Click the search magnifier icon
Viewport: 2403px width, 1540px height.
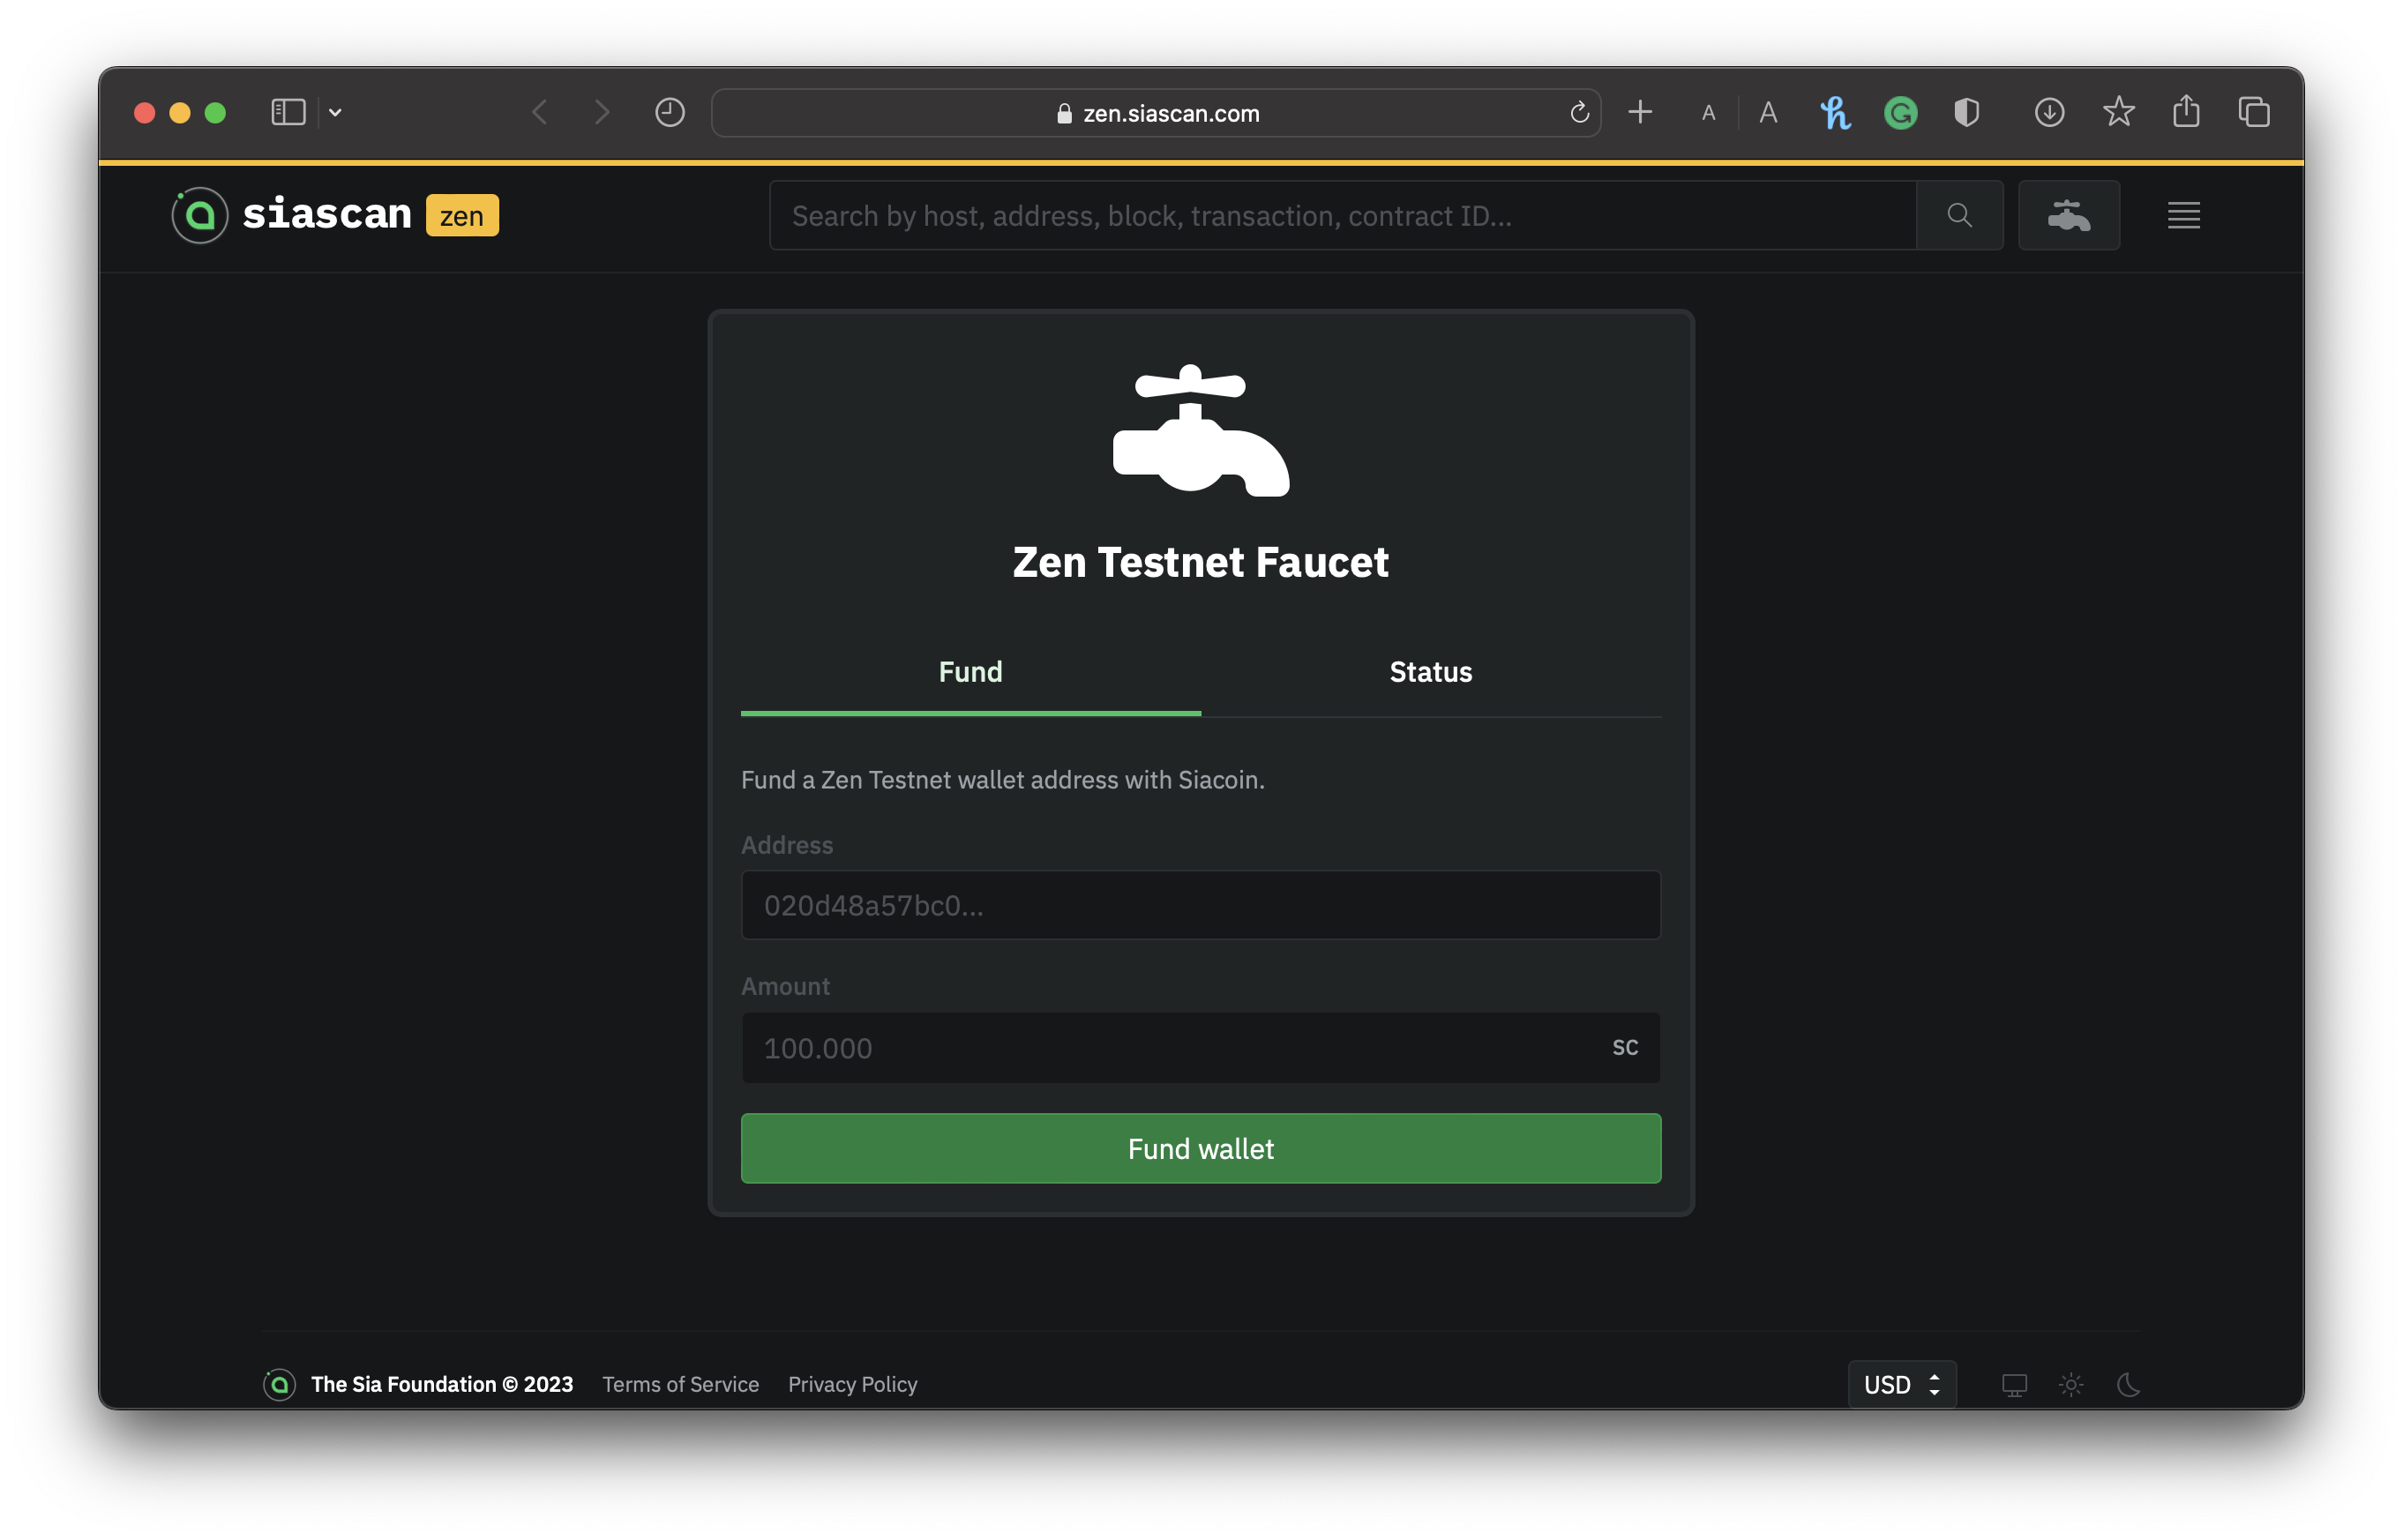(1959, 215)
